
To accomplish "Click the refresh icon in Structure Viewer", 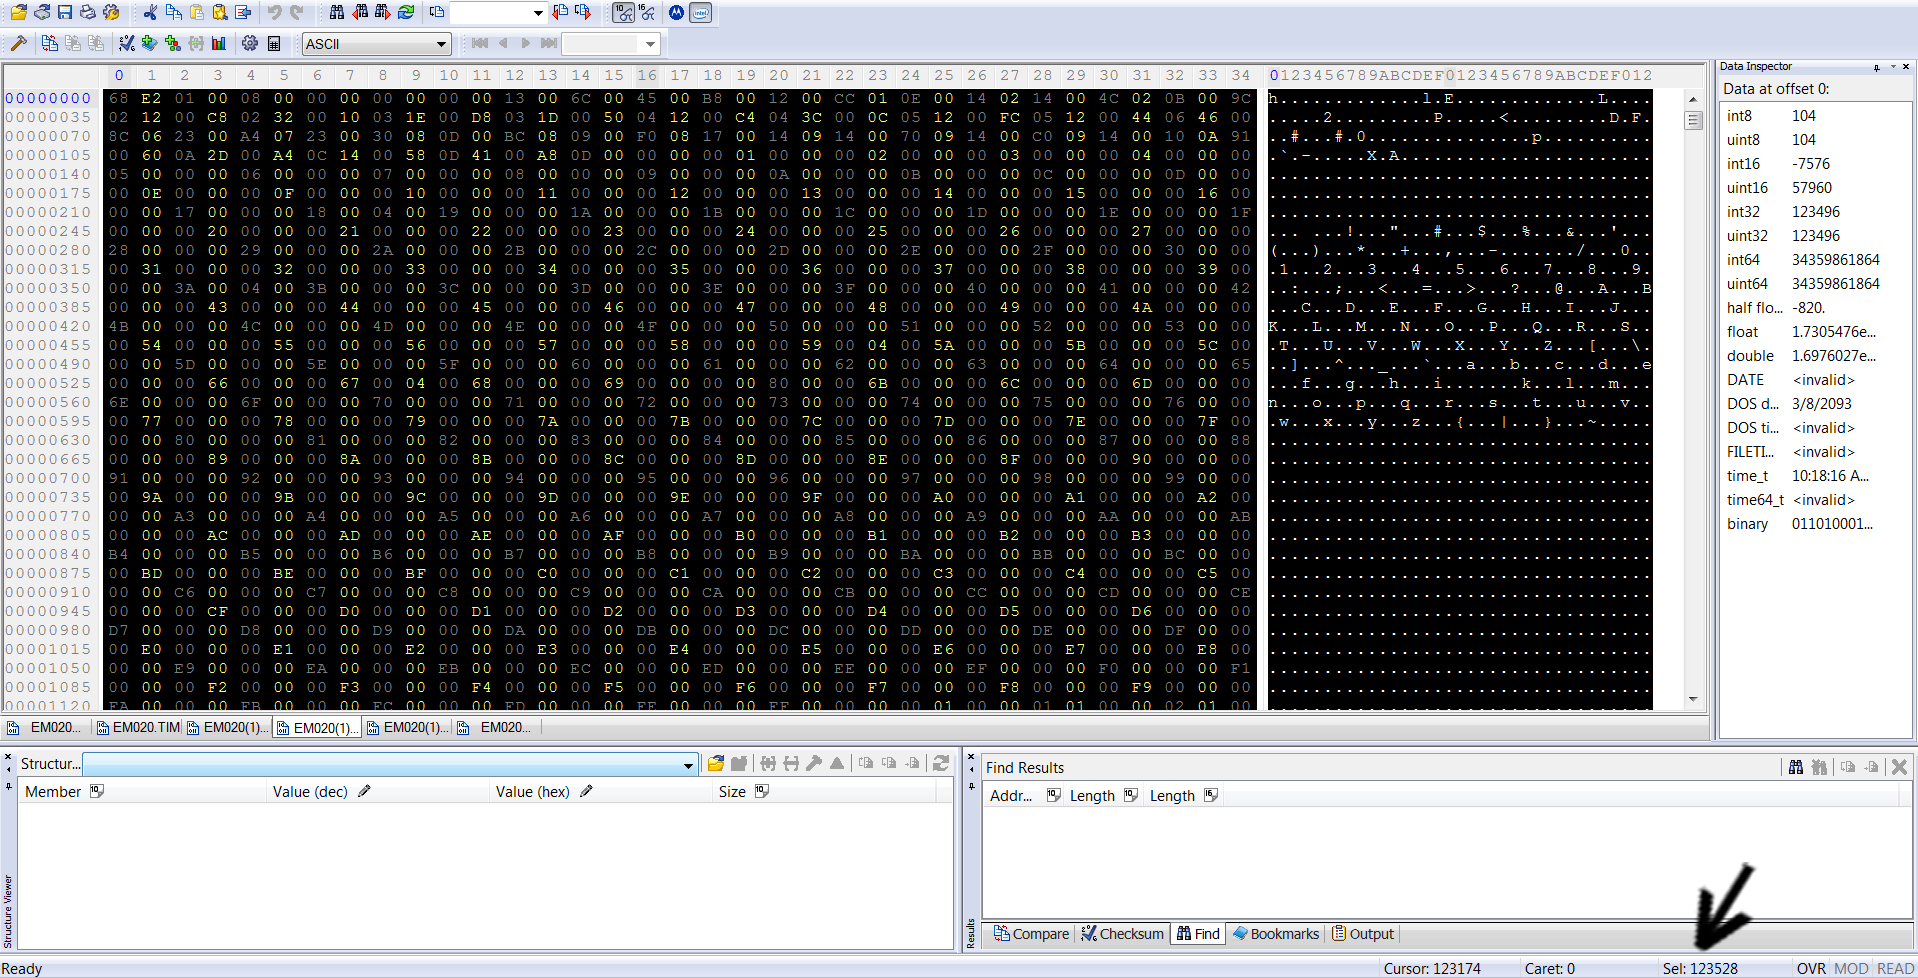I will click(941, 764).
